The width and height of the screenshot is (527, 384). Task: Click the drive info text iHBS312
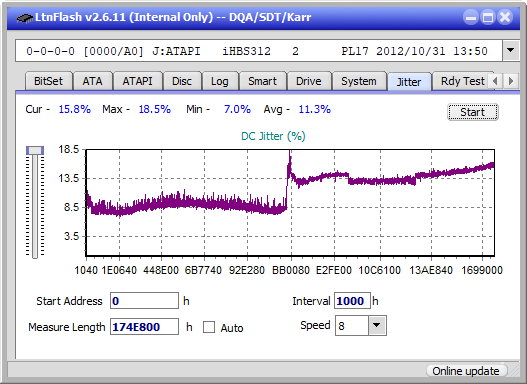(246, 51)
